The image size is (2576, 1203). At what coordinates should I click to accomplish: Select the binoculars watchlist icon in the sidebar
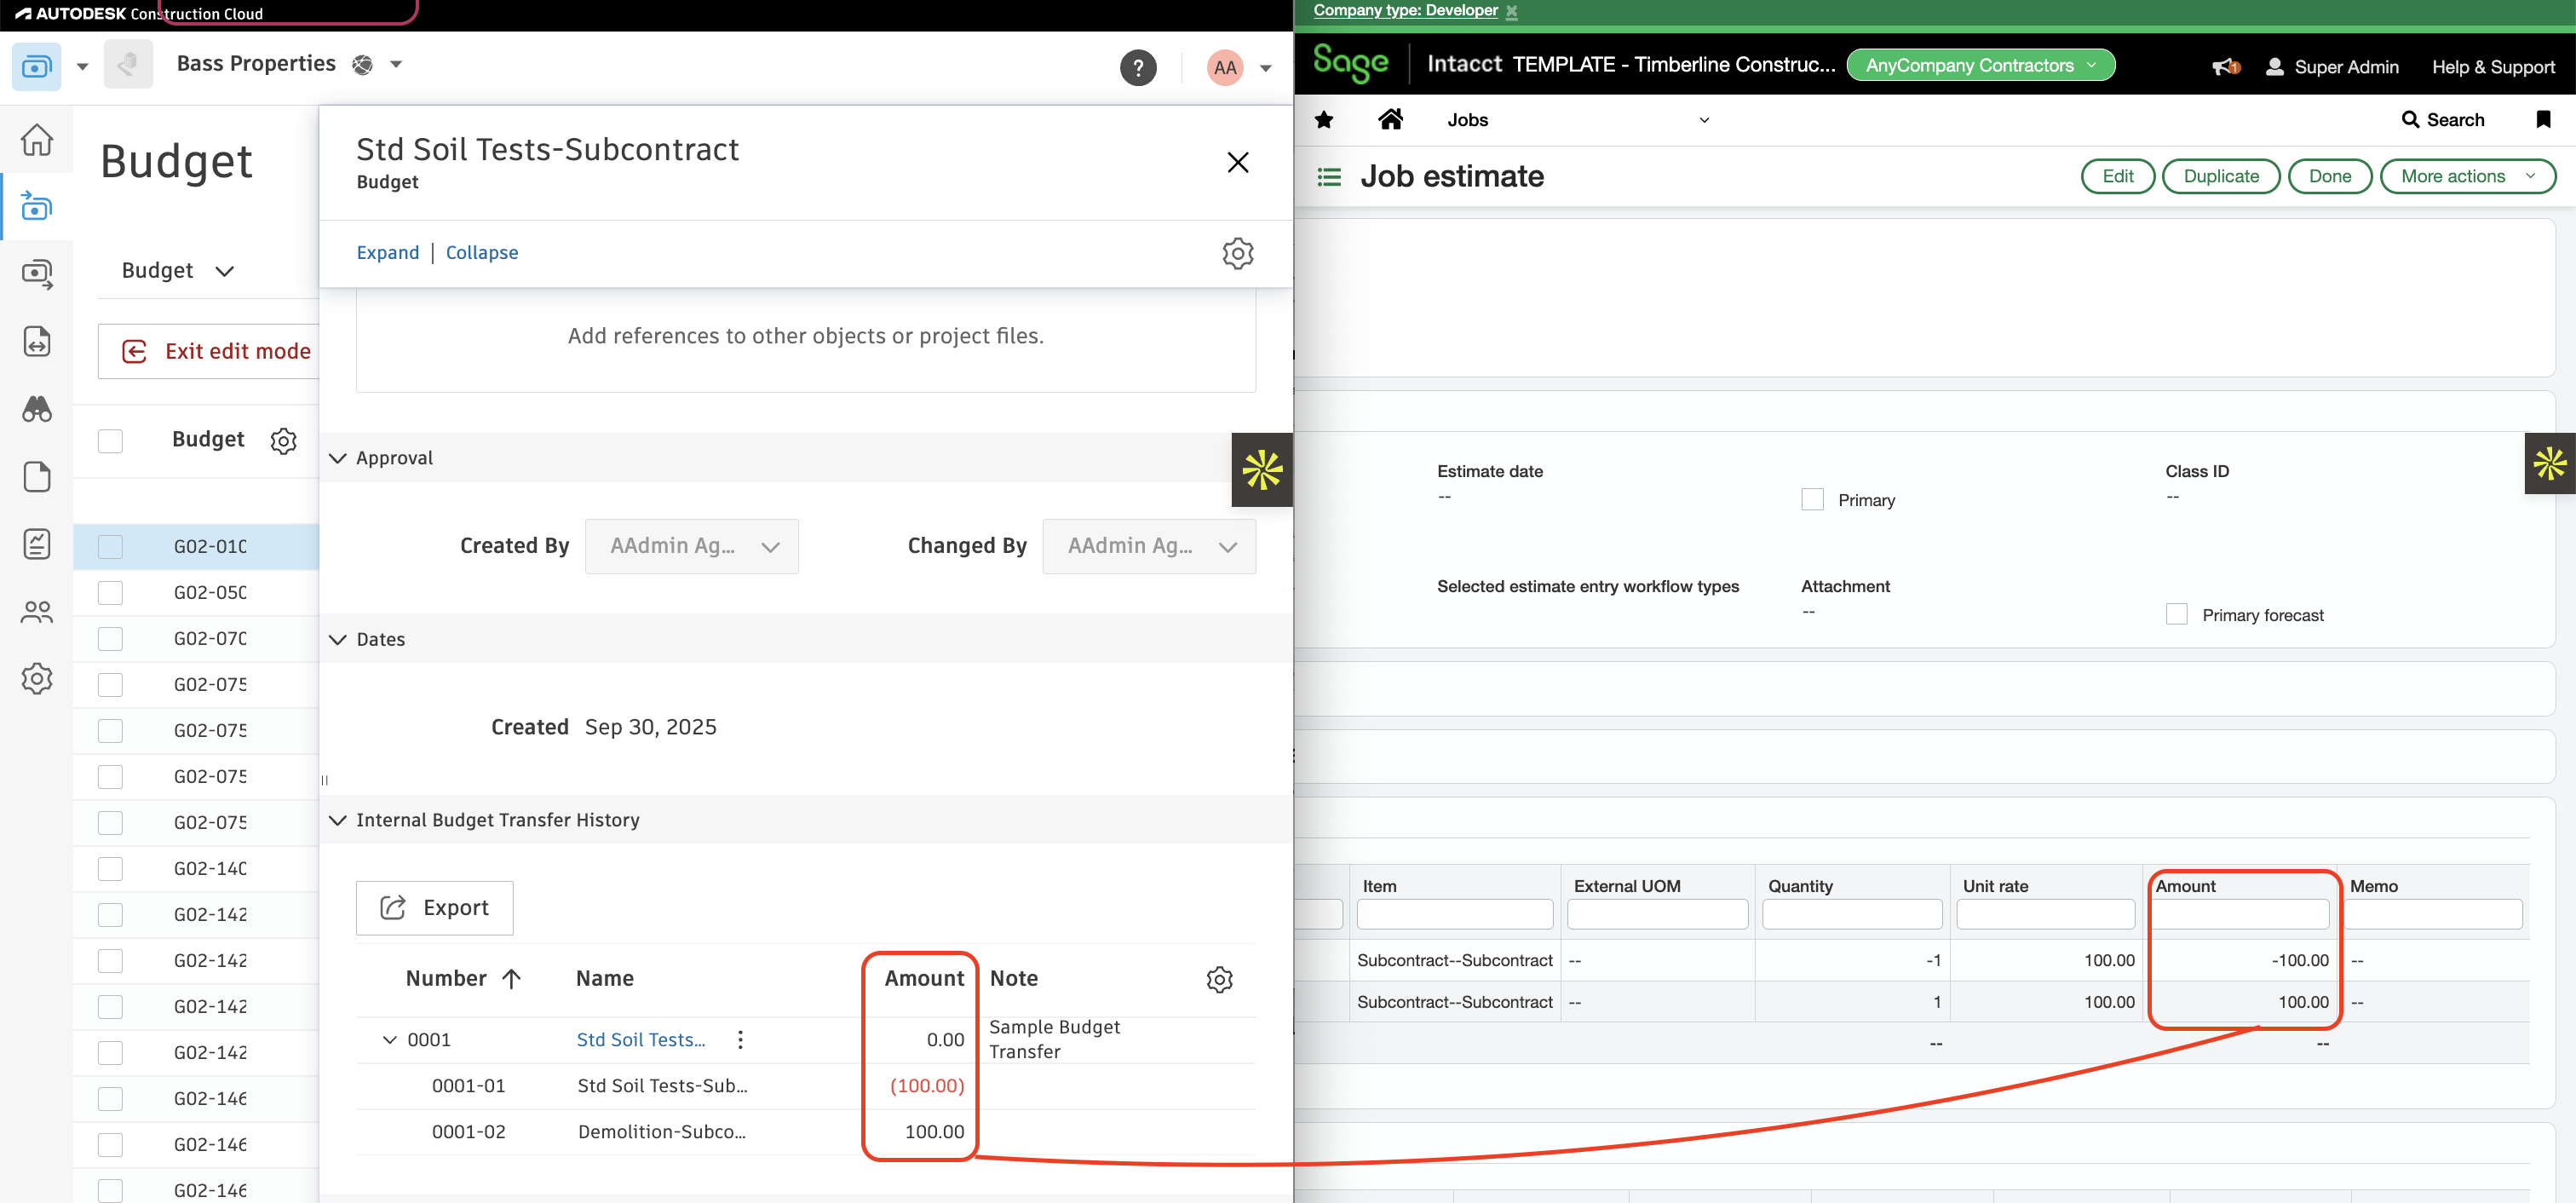[x=37, y=409]
